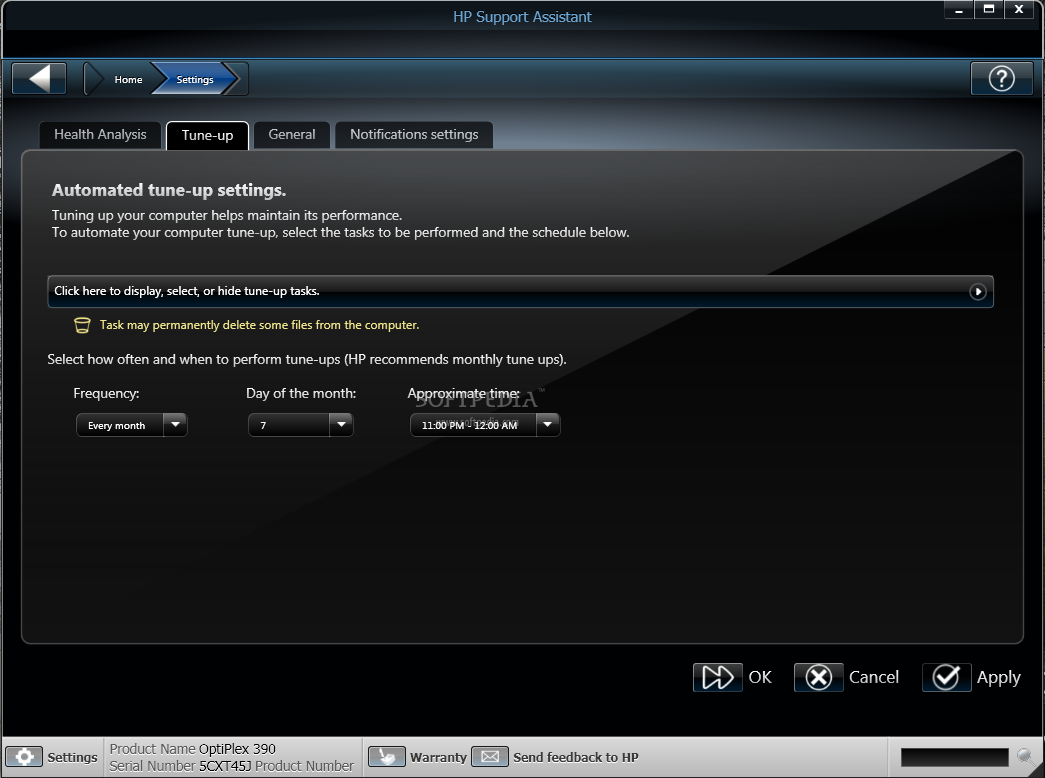Open help via question mark icon
This screenshot has width=1045, height=778.
(1001, 79)
